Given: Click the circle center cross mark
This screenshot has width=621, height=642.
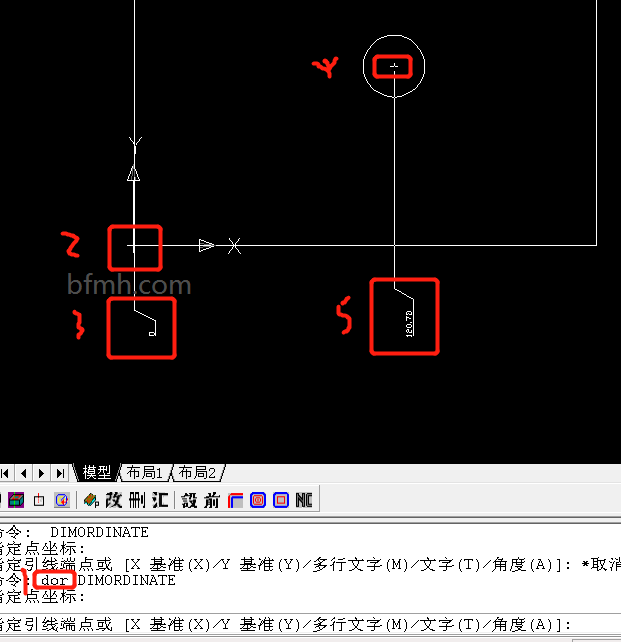Looking at the screenshot, I should (394, 66).
